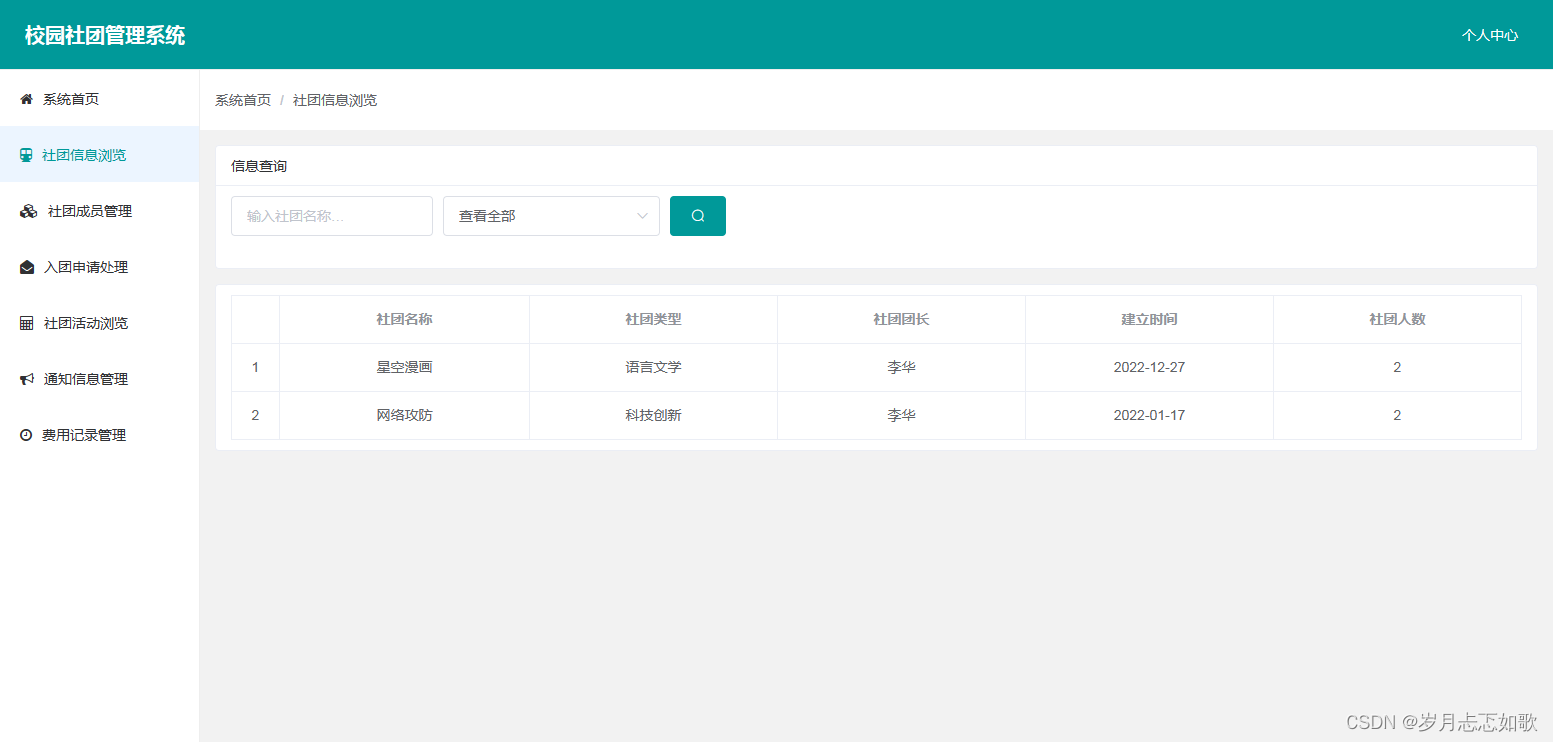Select the 网络攻防 club name cell
The image size is (1553, 742).
[x=404, y=415]
